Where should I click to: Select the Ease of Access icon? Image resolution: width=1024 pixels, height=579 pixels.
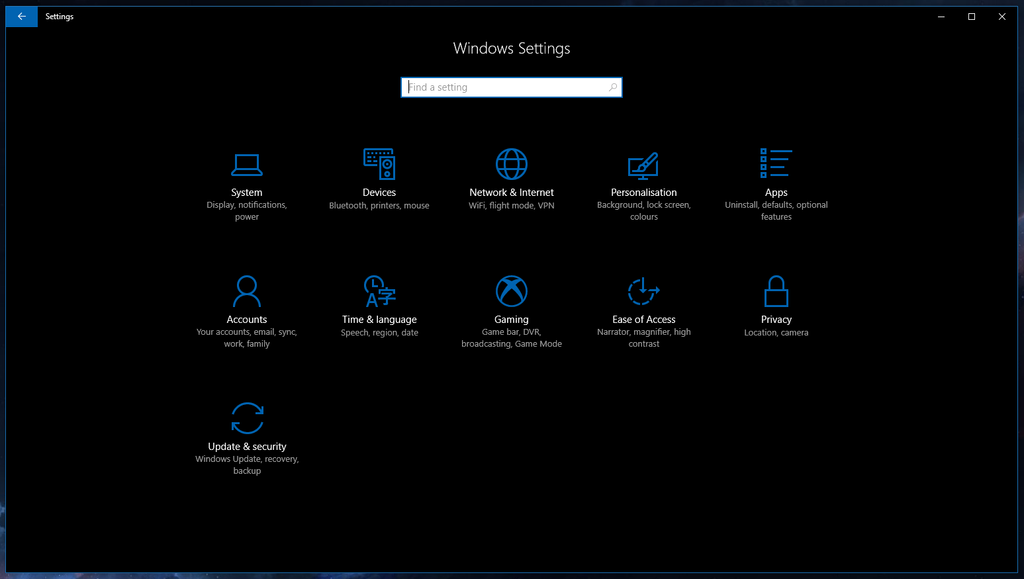(x=643, y=291)
